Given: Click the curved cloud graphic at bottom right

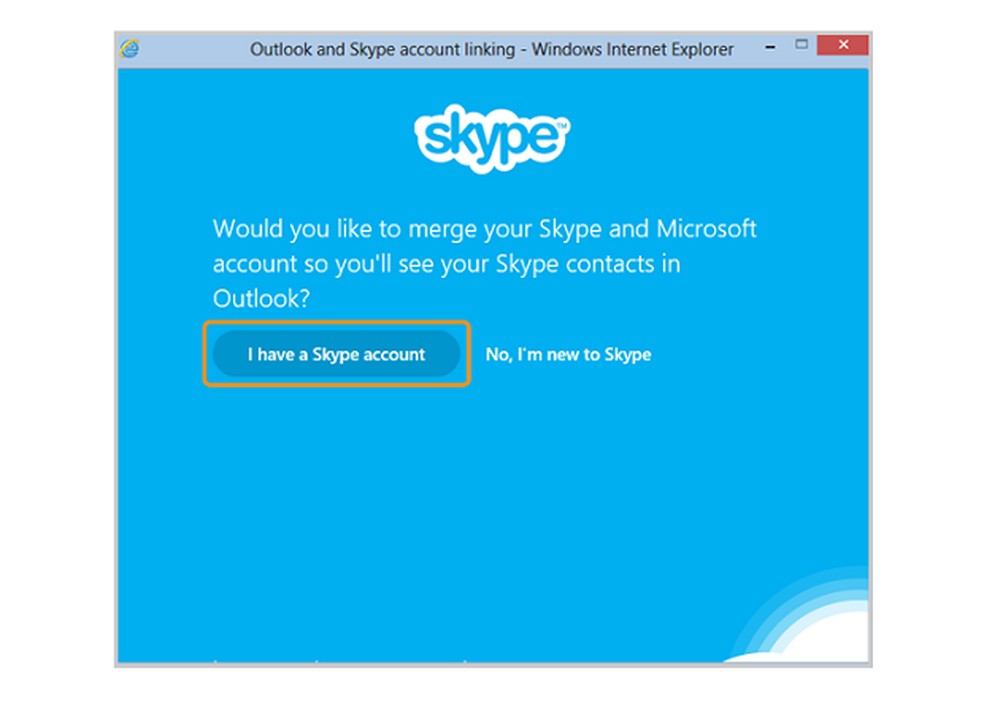Looking at the screenshot, I should [820, 630].
